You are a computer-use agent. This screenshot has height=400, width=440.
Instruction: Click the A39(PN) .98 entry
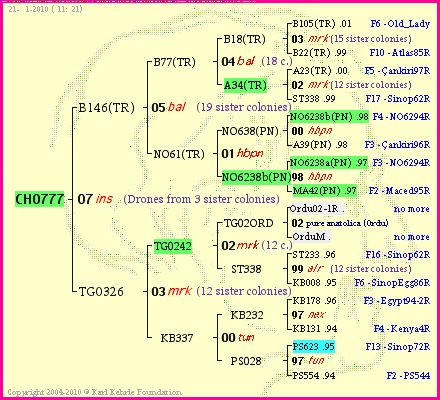(x=320, y=145)
